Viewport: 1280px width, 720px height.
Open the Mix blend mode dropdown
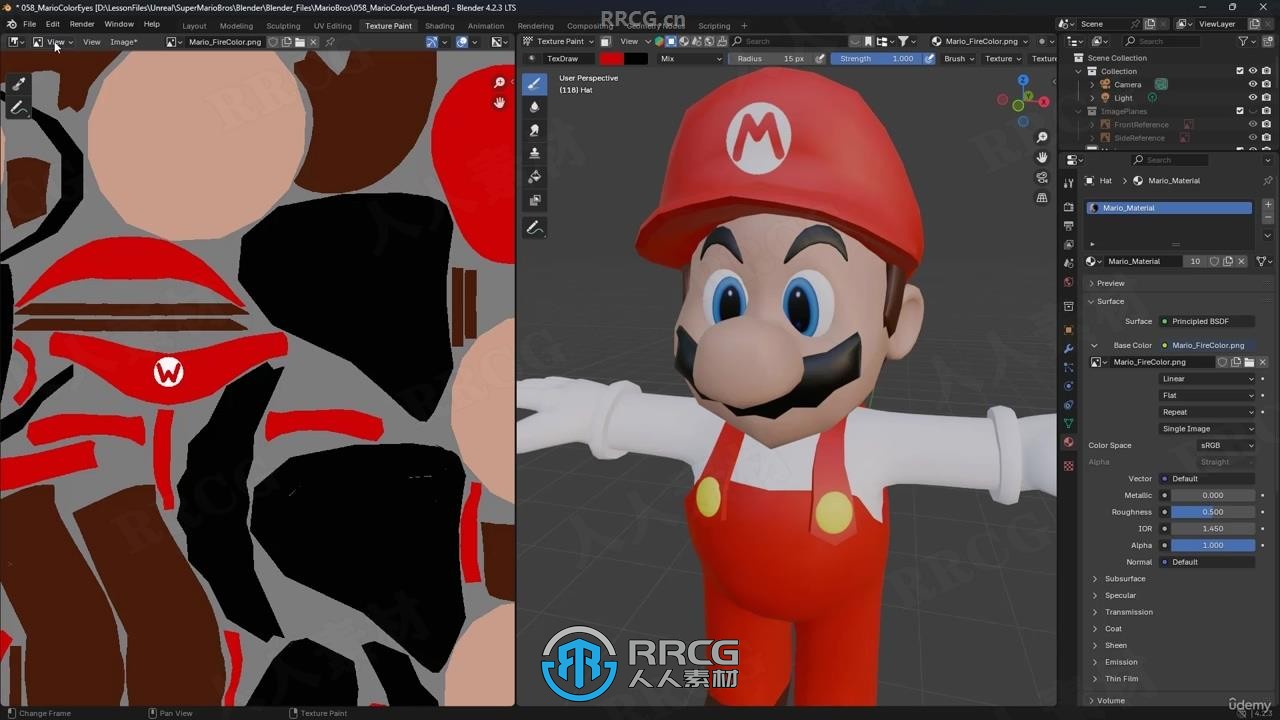click(690, 59)
